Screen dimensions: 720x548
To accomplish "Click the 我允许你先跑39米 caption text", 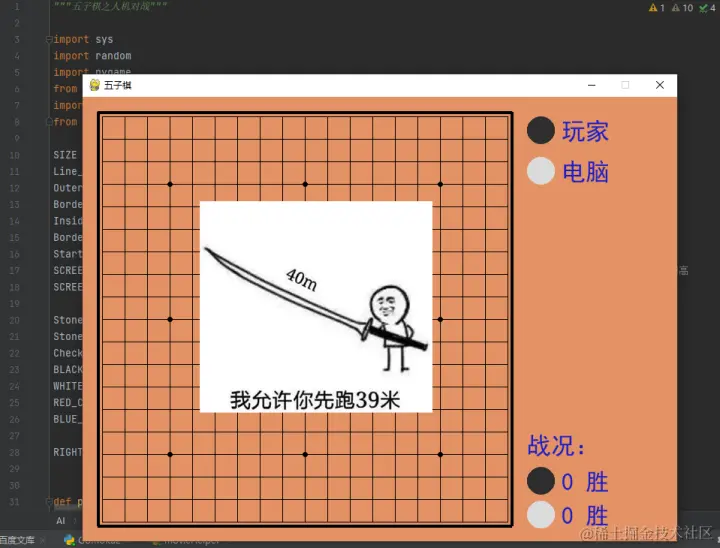I will pyautogui.click(x=315, y=400).
